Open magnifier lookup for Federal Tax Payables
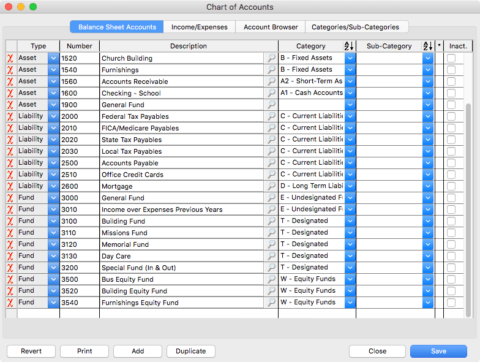The height and width of the screenshot is (362, 480). pyautogui.click(x=271, y=116)
